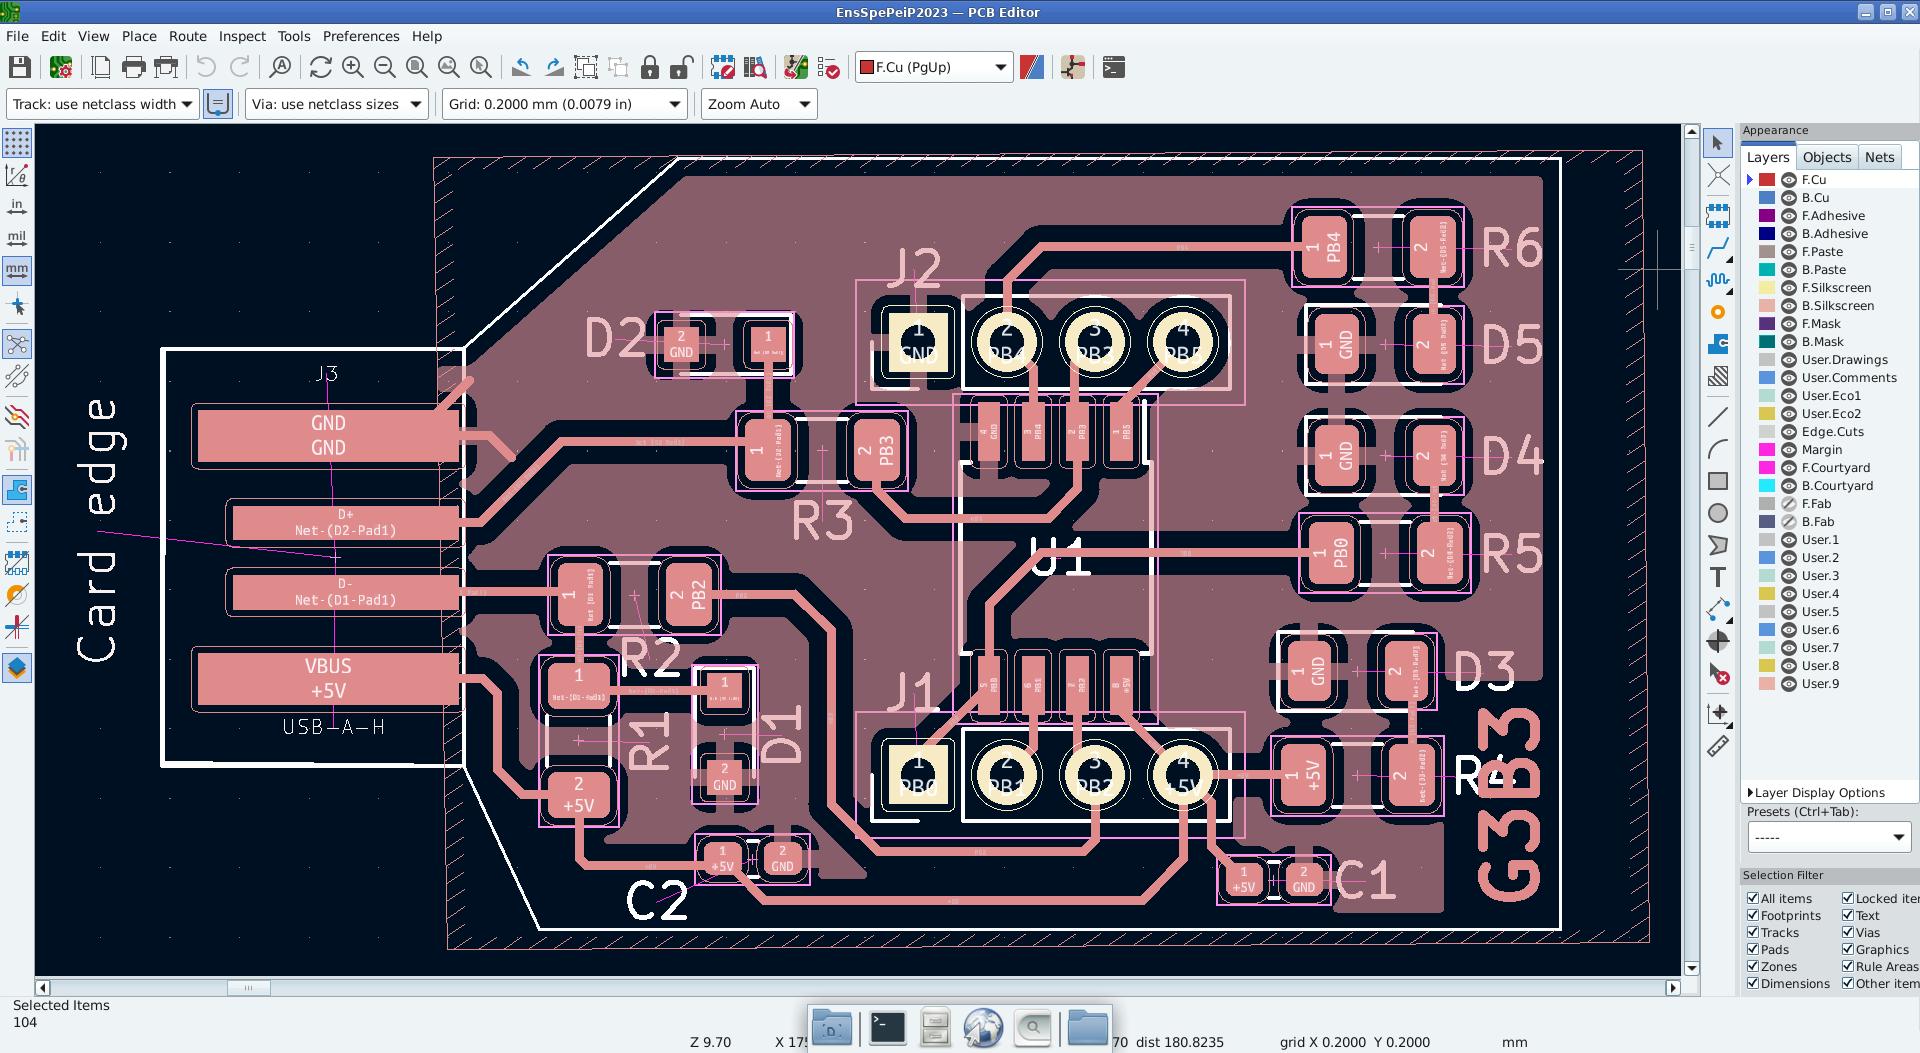Click Zoom out icon

[385, 67]
